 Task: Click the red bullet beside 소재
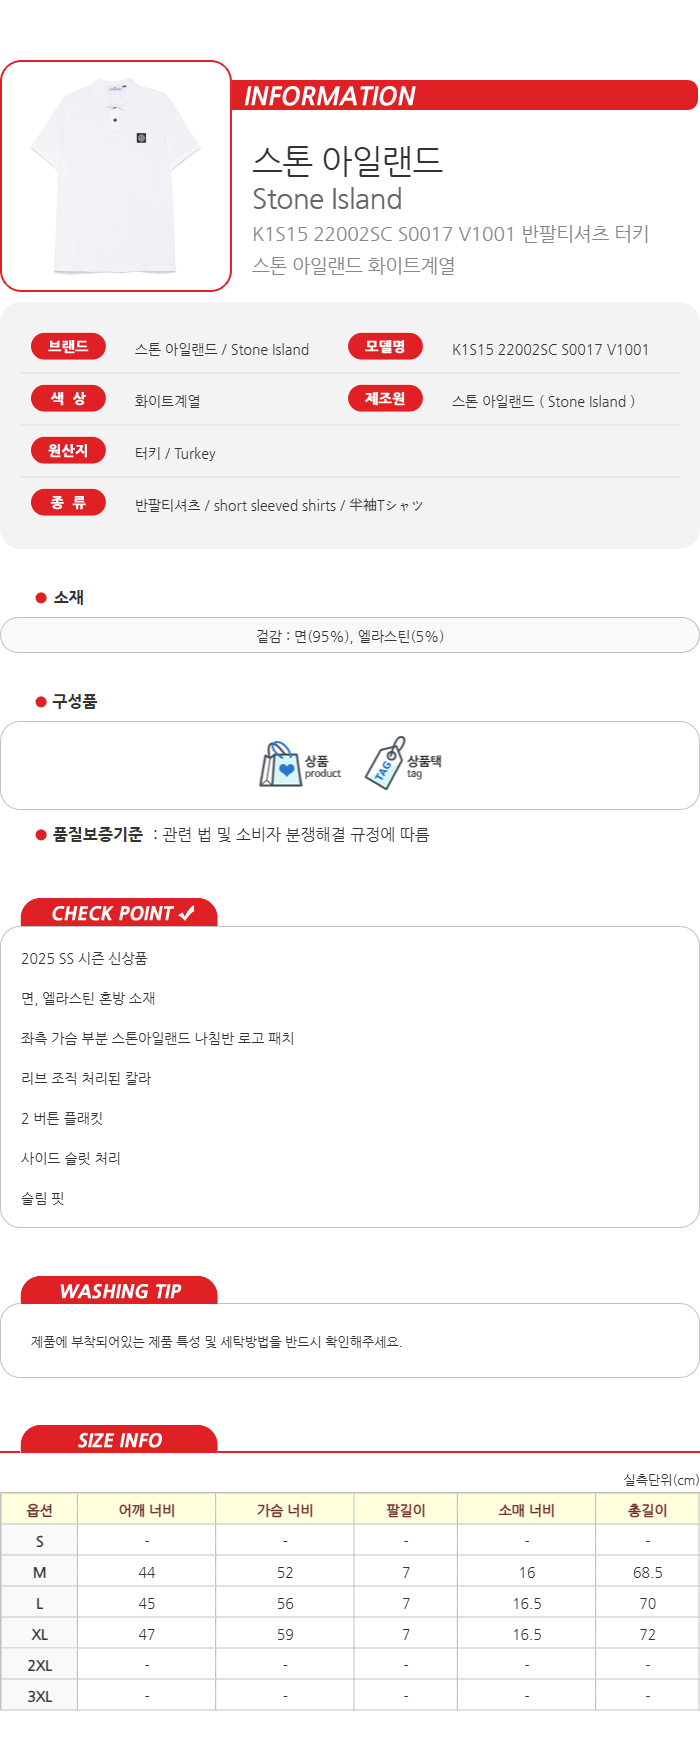click(41, 598)
